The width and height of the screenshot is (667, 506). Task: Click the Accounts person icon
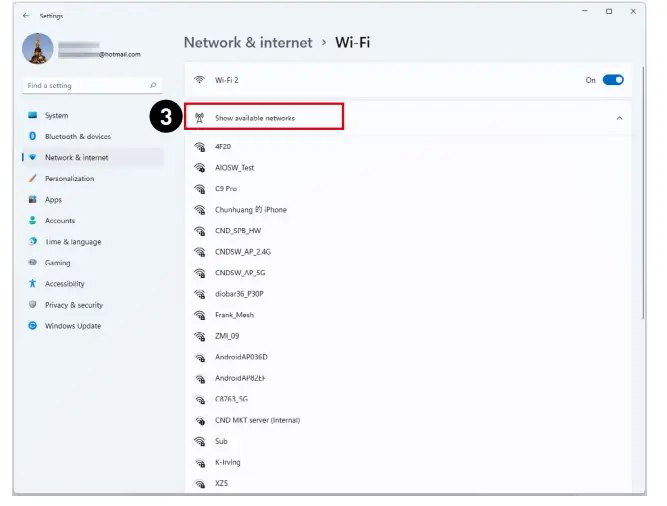tap(33, 221)
